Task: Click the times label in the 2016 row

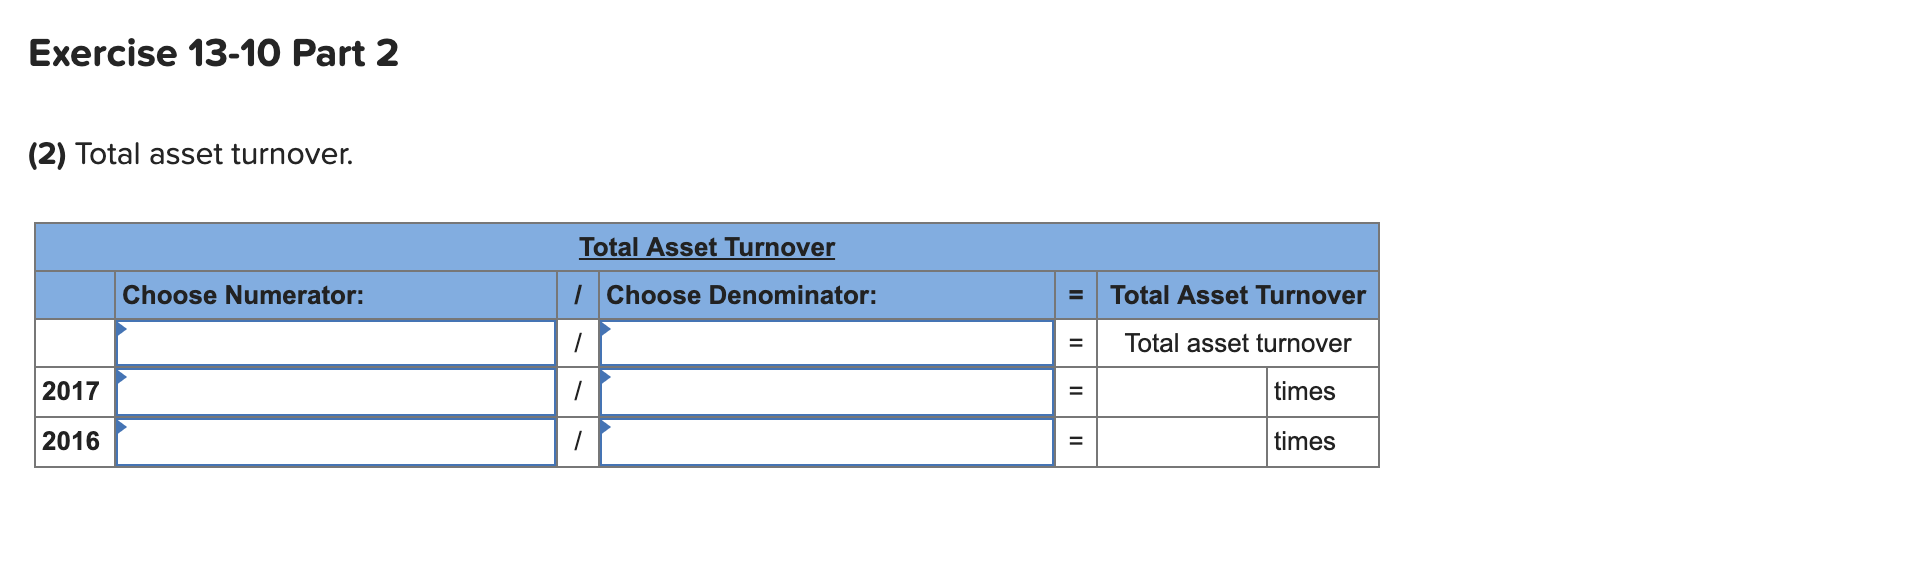Action: [x=1304, y=440]
